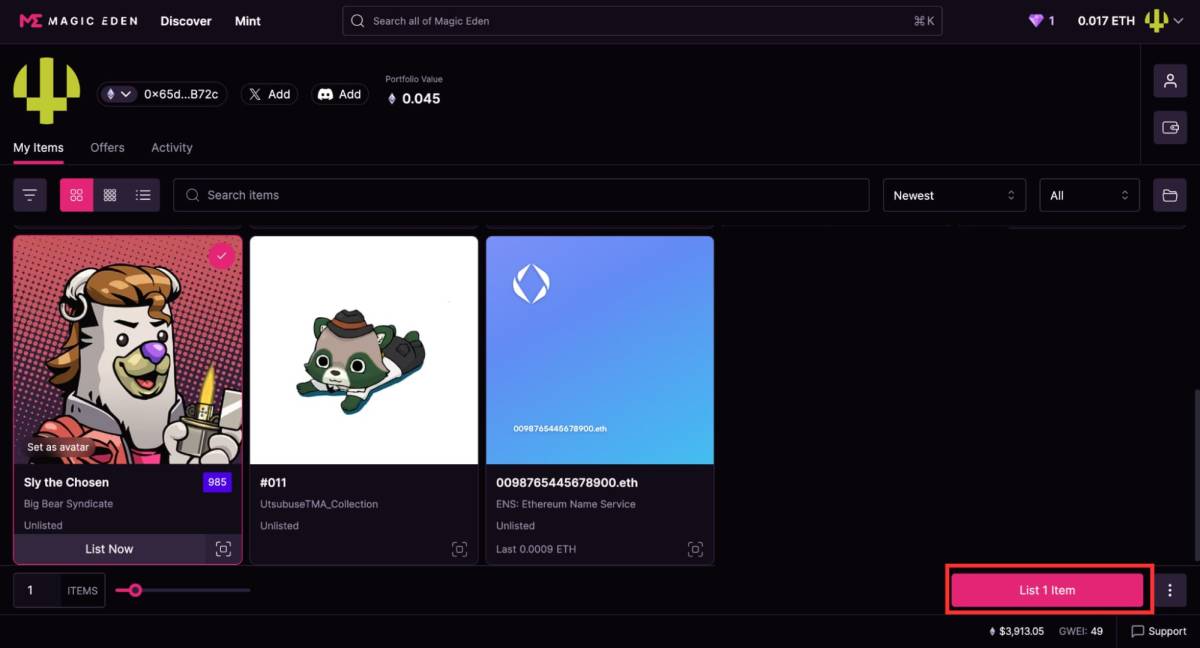
Task: Open the wallet icon in right sidebar
Action: [x=1170, y=128]
